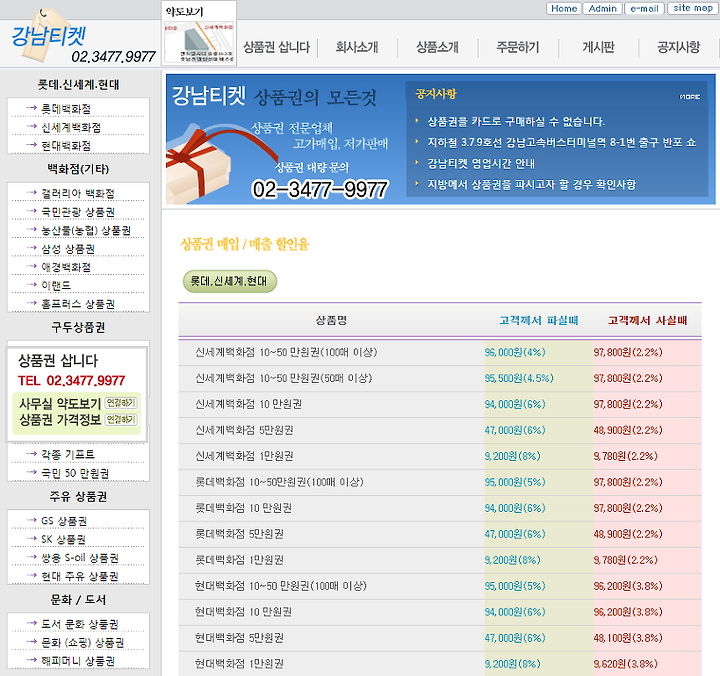This screenshot has height=676, width=720.
Task: Click the 롯데.신세계.현대 sidebar heading
Action: click(78, 84)
